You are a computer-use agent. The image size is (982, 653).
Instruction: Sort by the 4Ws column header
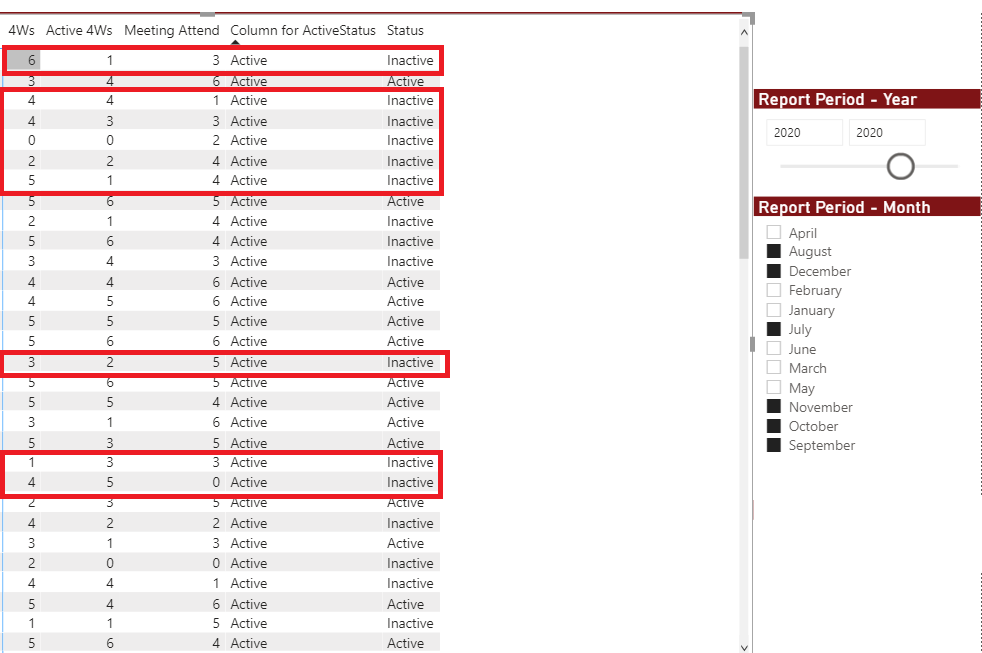[21, 30]
